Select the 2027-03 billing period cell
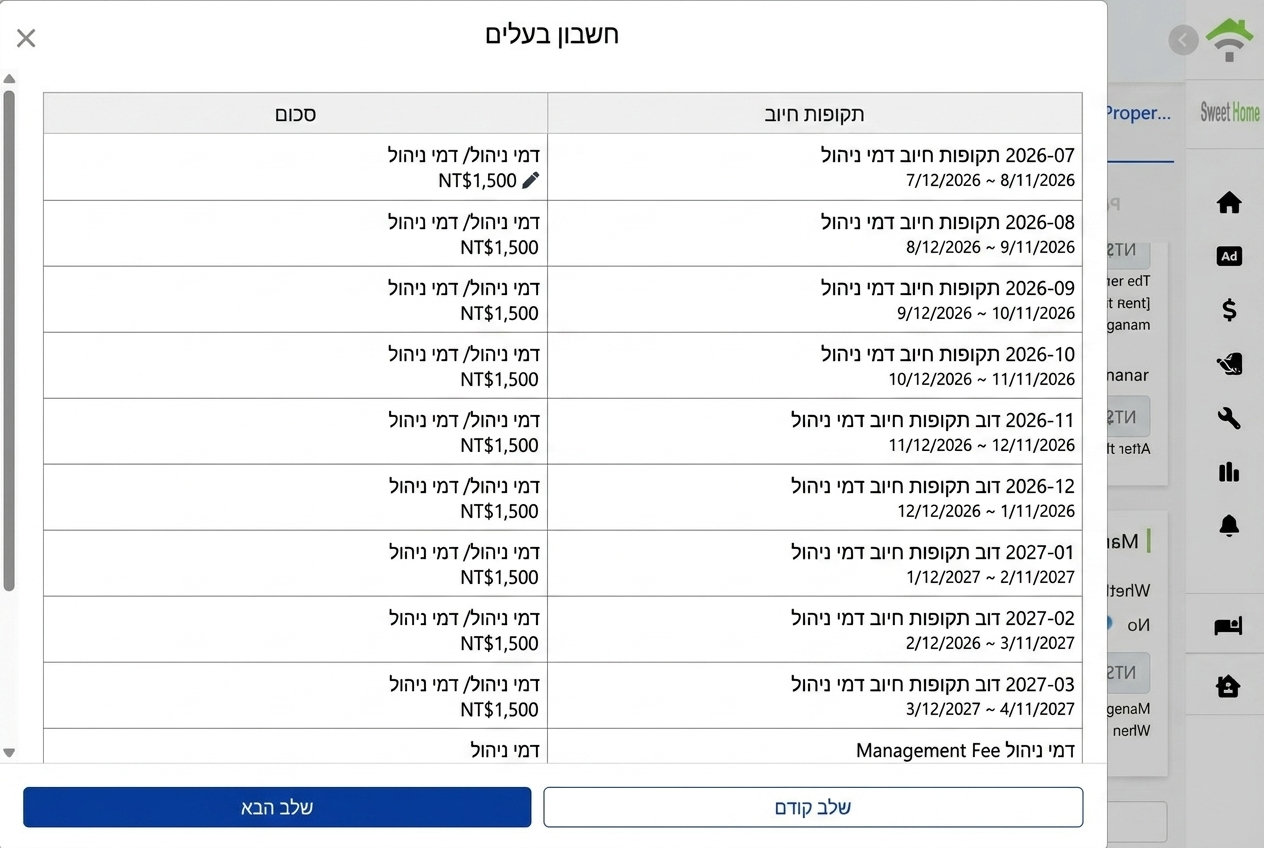 [815, 695]
